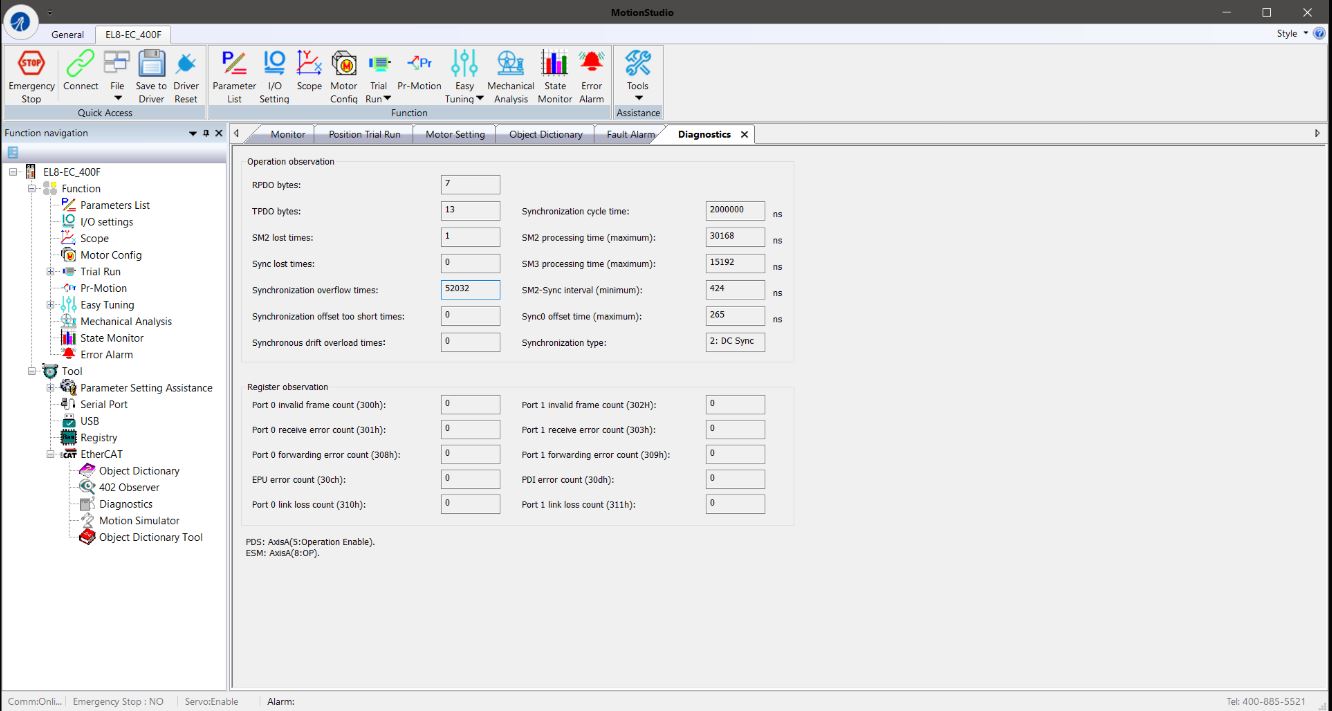The width and height of the screenshot is (1332, 711).
Task: Collapse the EtherCAT tree node
Action: coord(50,454)
